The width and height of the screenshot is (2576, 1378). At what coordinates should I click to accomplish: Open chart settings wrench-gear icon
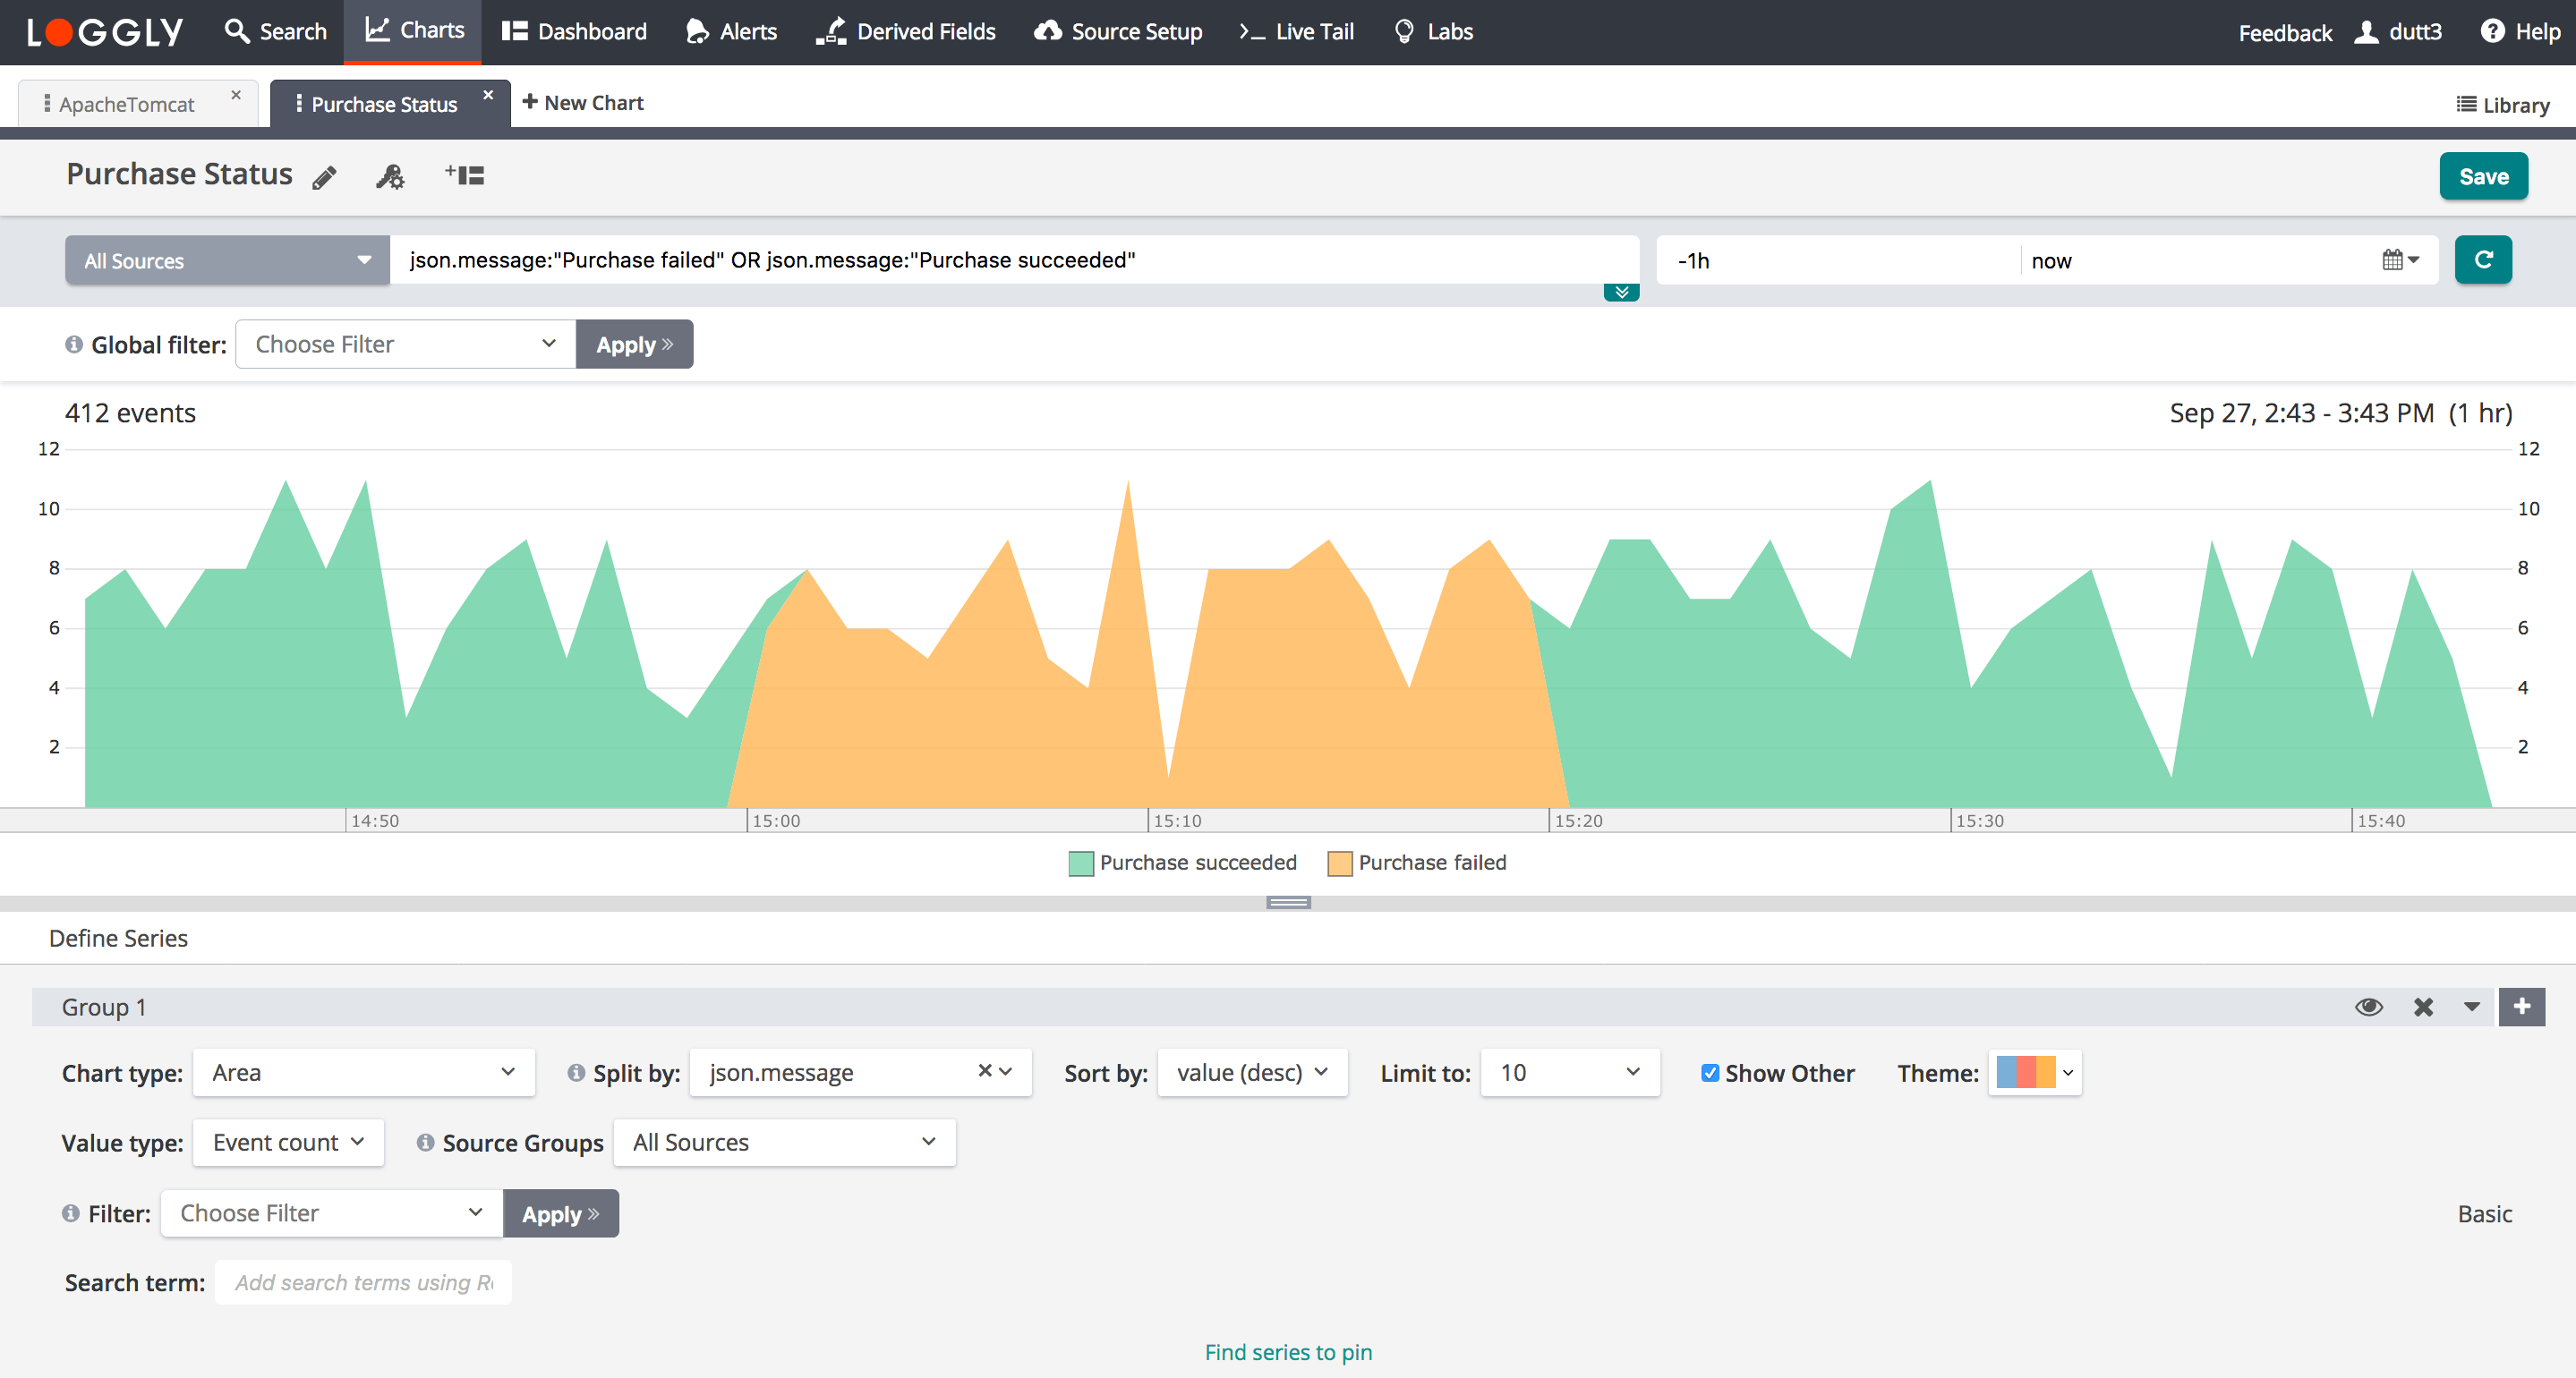click(x=390, y=177)
